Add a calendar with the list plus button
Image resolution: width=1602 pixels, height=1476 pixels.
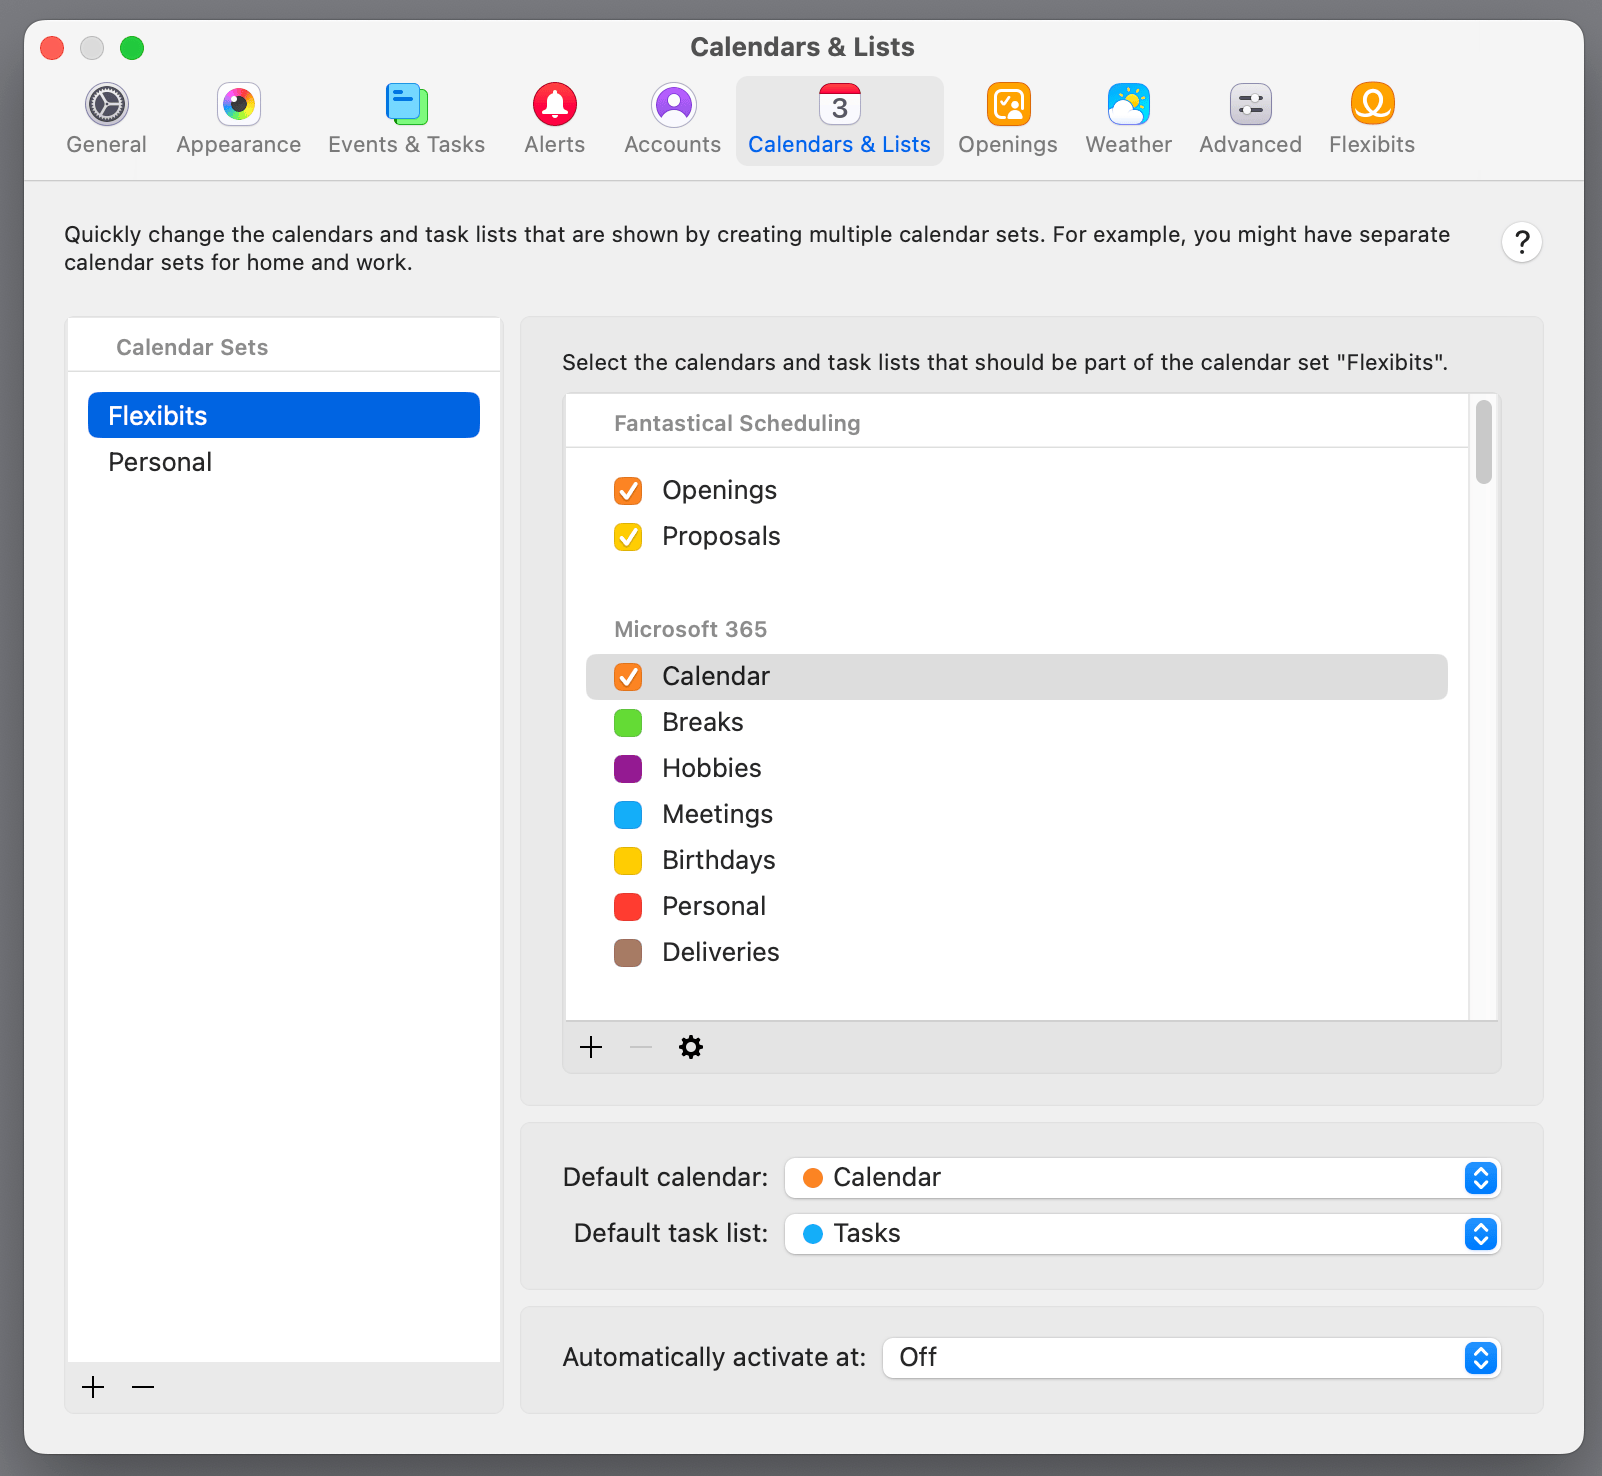coord(591,1047)
